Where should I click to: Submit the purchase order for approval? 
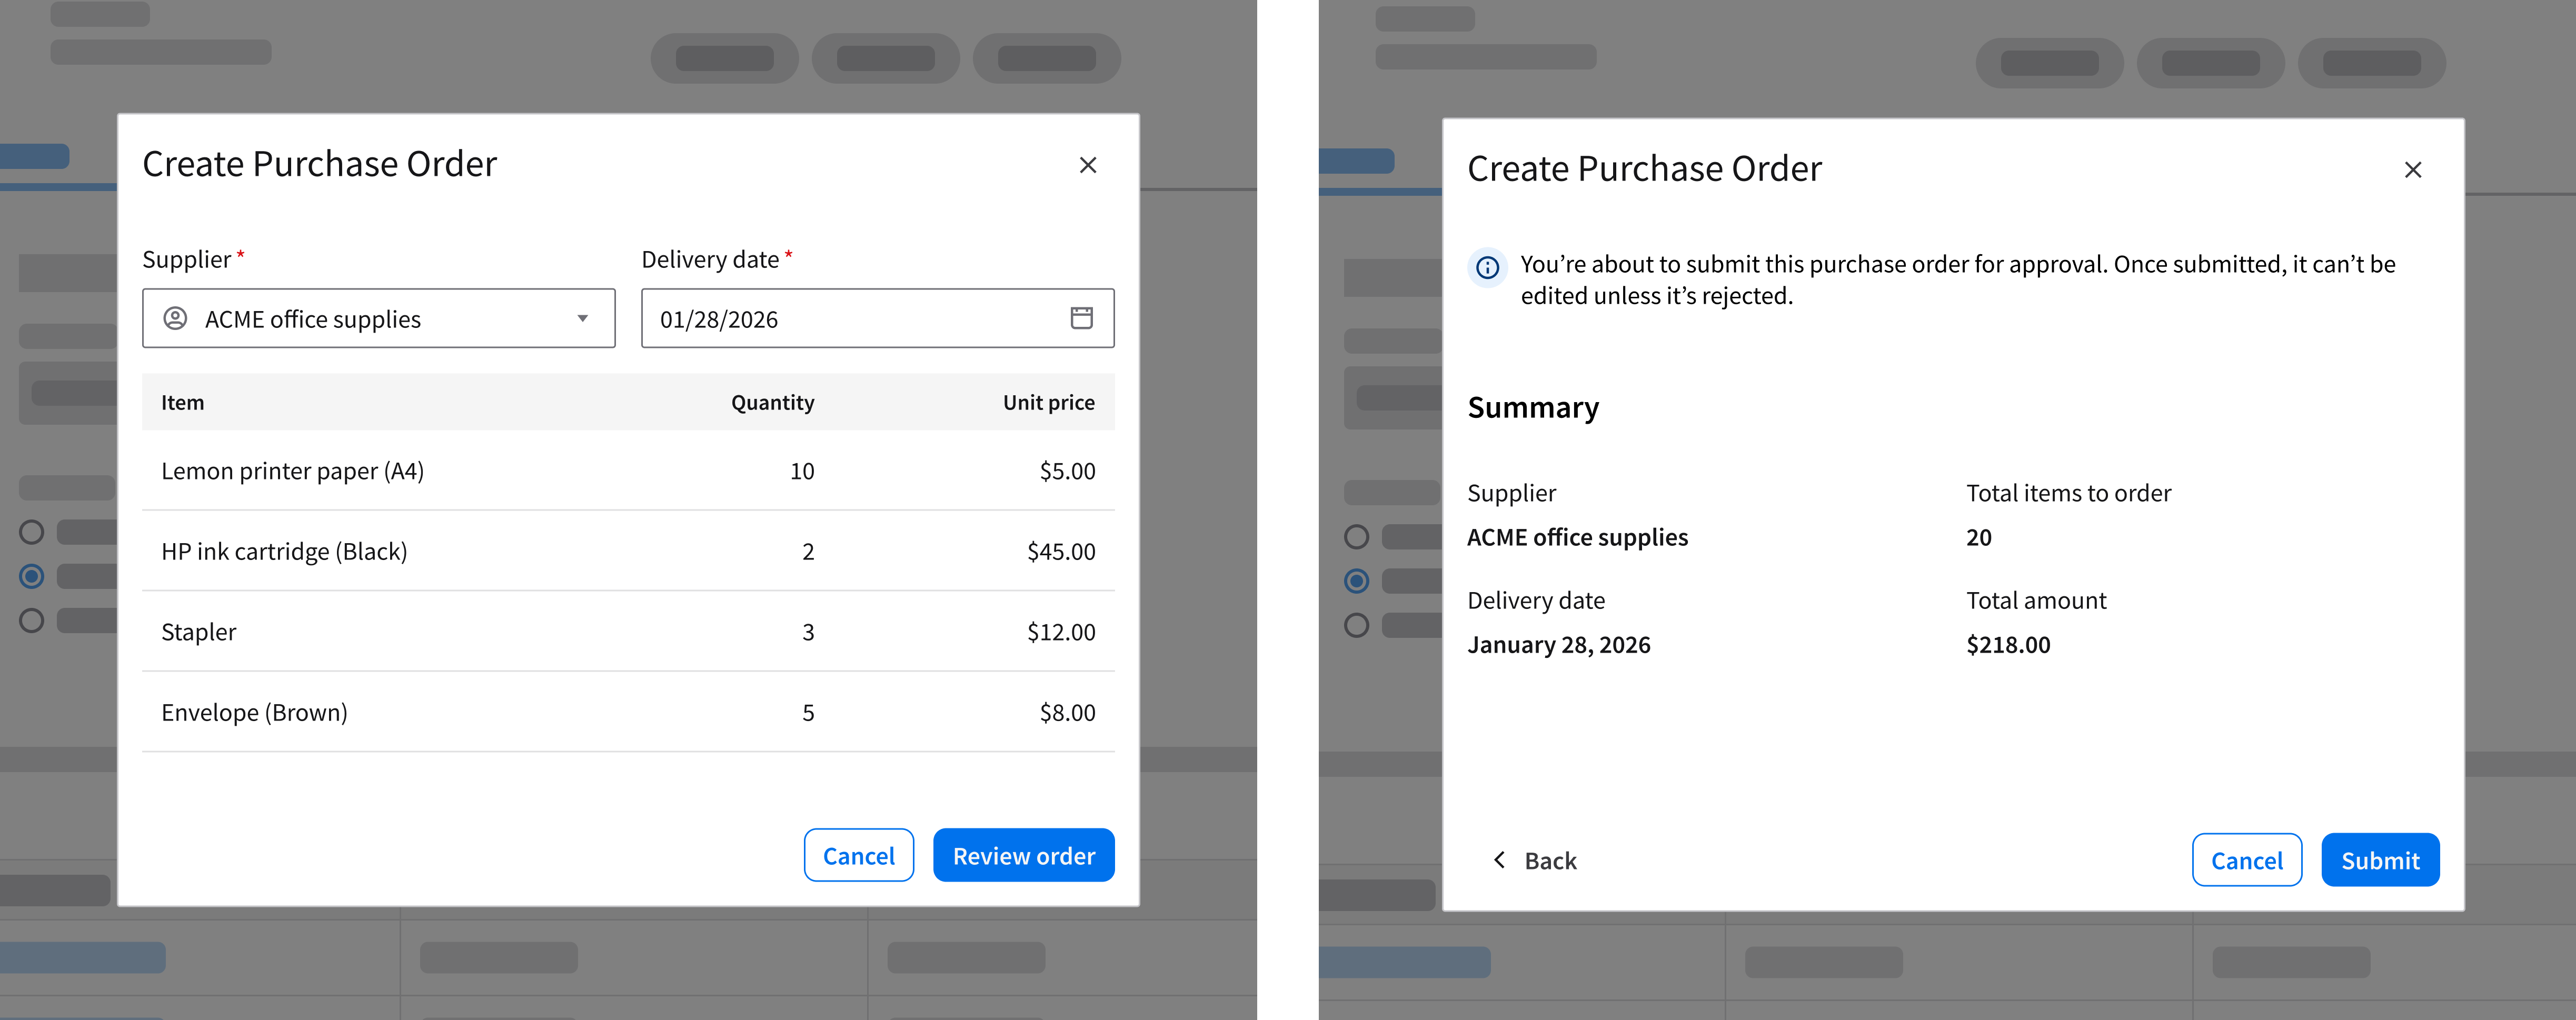click(x=2379, y=860)
